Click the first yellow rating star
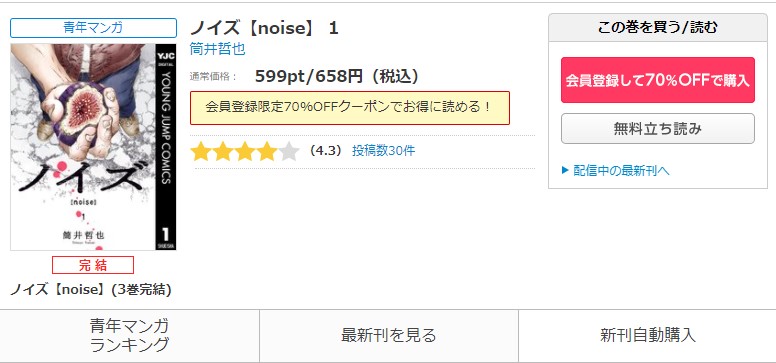Image resolution: width=776 pixels, height=363 pixels. (x=201, y=151)
